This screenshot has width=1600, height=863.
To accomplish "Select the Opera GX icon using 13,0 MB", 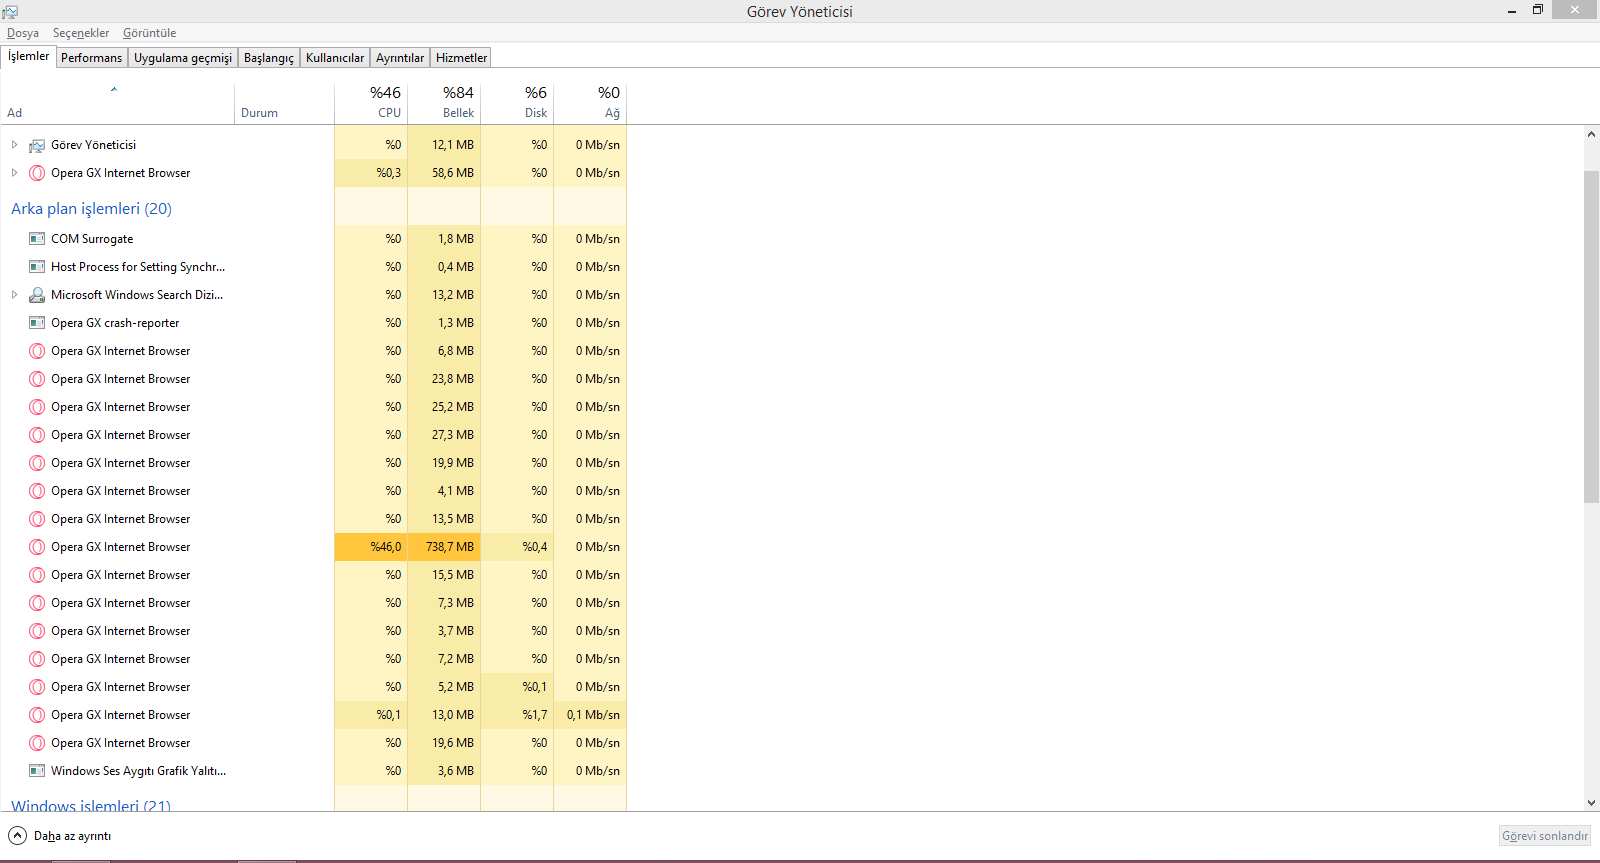I will tap(37, 715).
